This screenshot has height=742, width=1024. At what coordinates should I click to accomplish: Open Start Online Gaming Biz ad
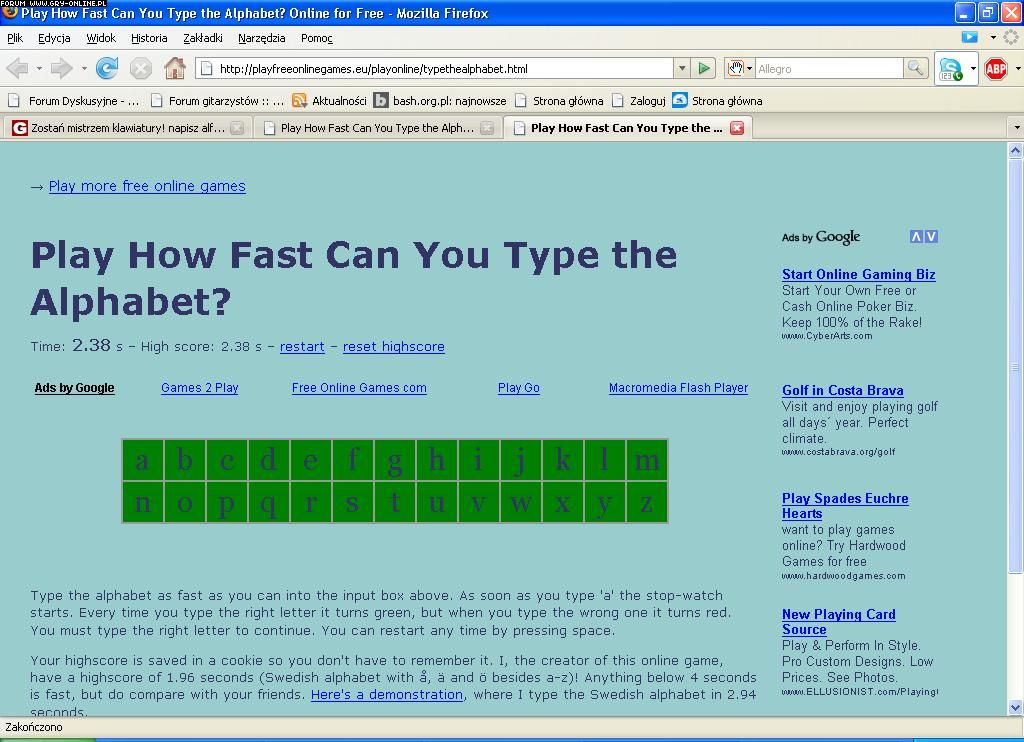[x=859, y=274]
